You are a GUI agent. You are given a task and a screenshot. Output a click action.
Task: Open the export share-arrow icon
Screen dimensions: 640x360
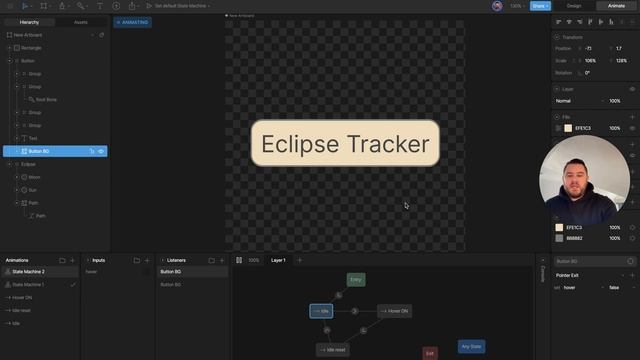pos(132,6)
